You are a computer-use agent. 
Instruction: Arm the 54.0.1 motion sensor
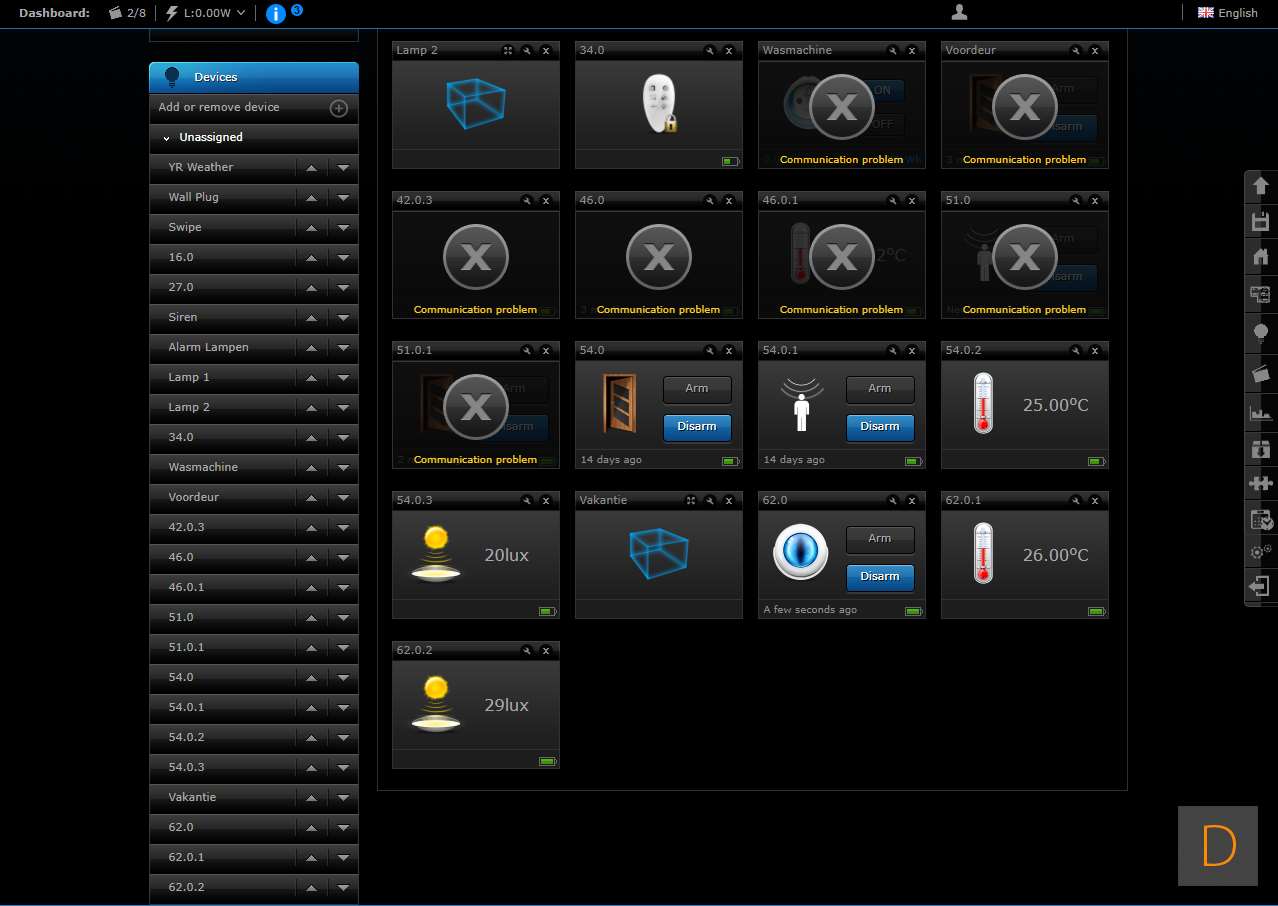[880, 389]
